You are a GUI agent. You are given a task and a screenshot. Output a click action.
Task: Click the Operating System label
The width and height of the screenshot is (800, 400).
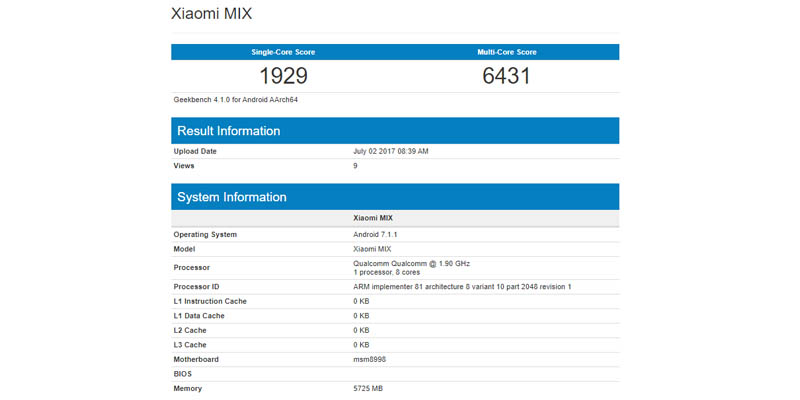click(205, 235)
